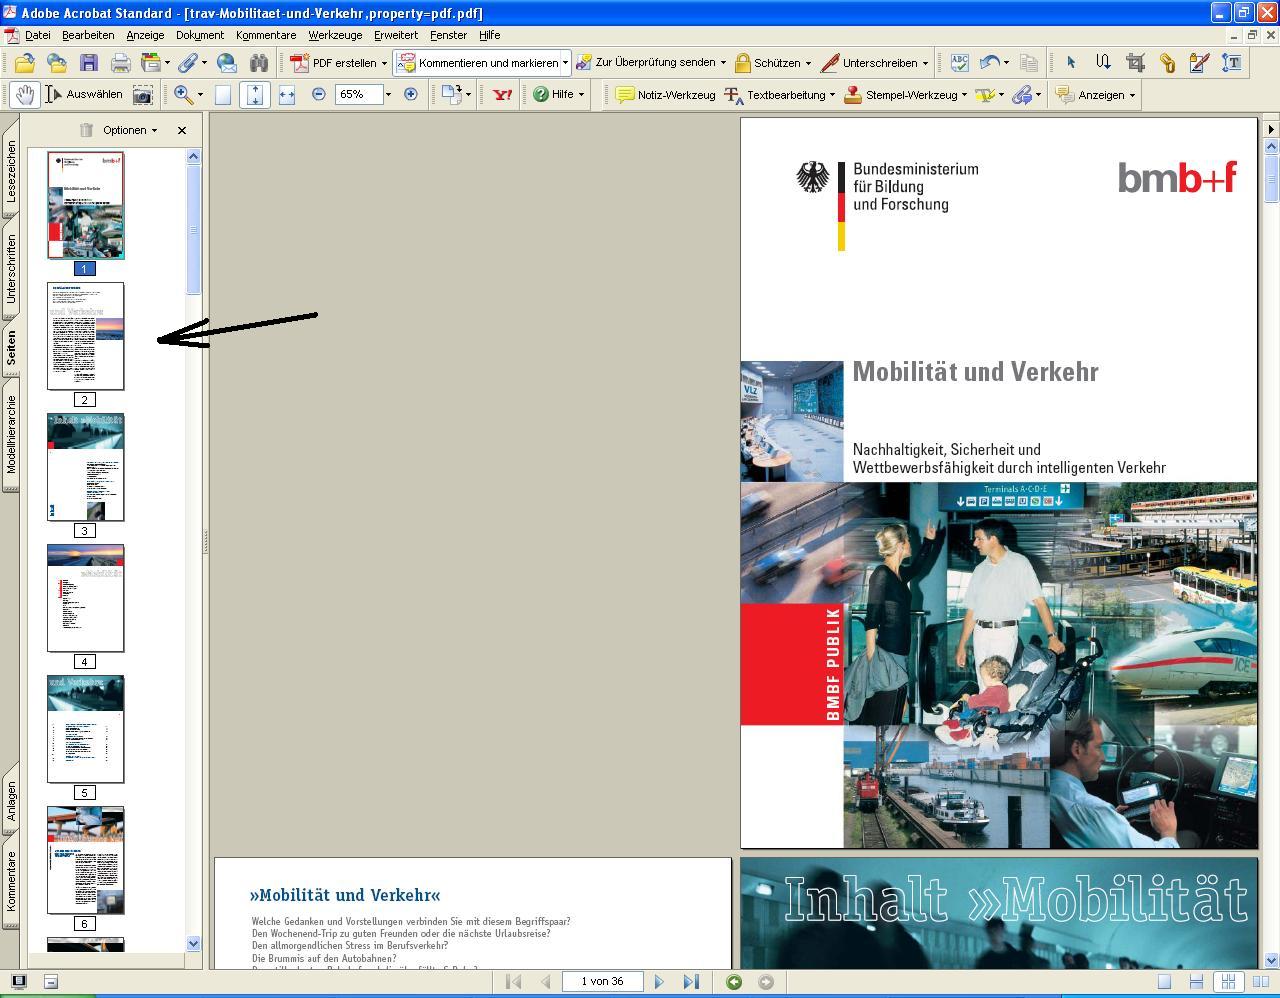The width and height of the screenshot is (1280, 998).
Task: Switch to Continuous Facing layout
Action: coord(1228,982)
